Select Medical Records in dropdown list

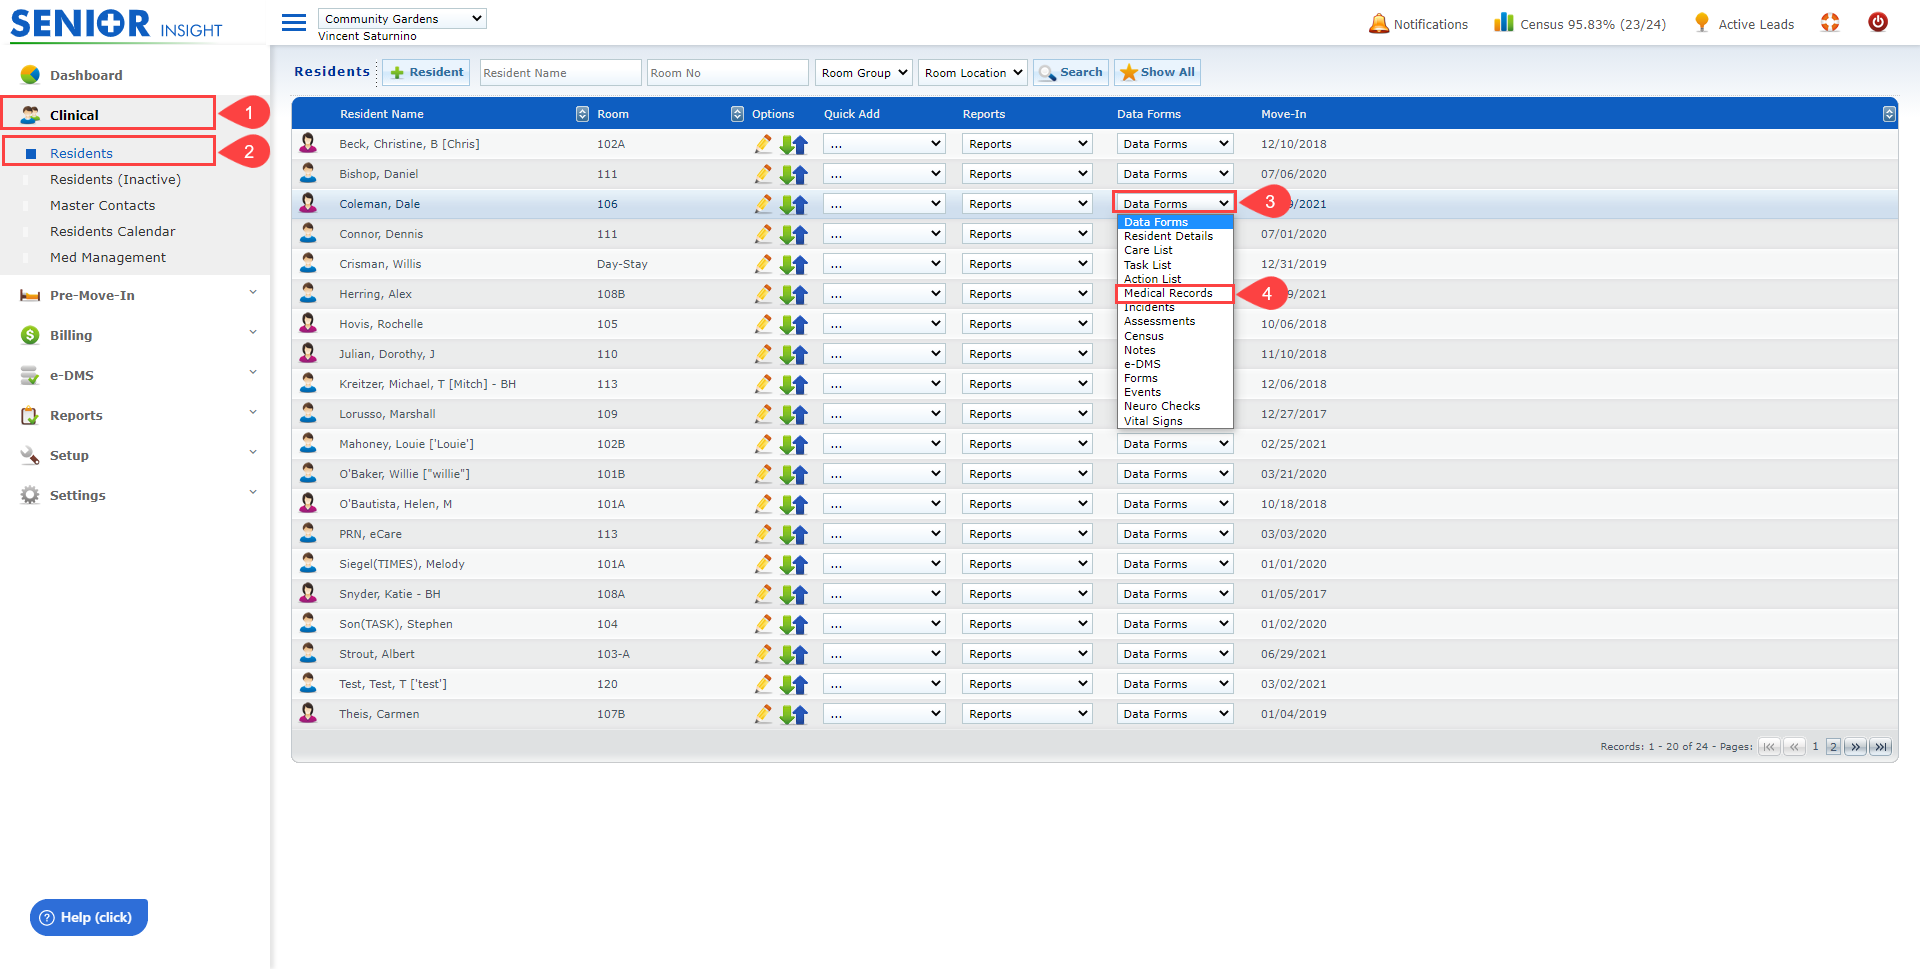pos(1175,293)
